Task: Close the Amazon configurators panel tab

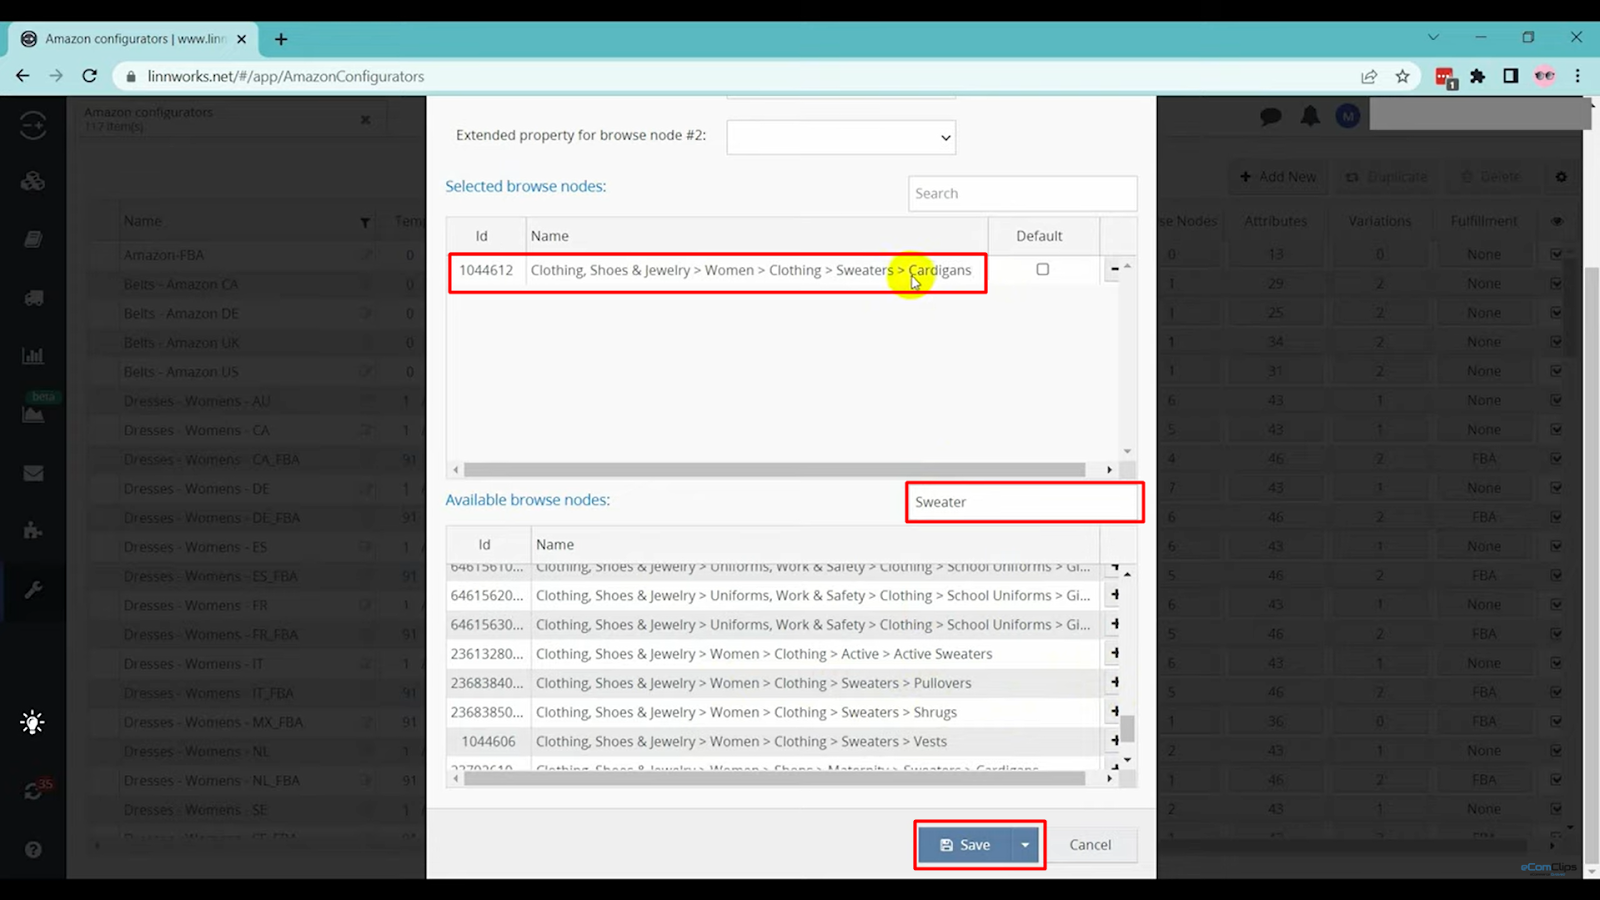Action: 366,120
